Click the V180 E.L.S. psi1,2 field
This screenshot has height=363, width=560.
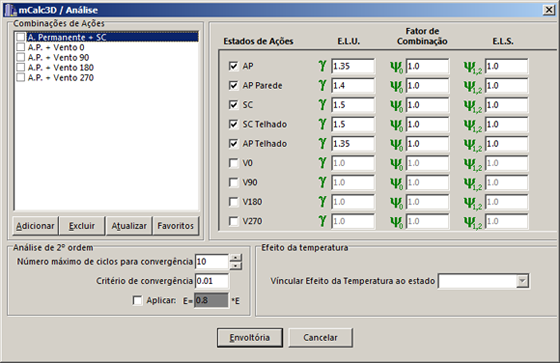pyautogui.click(x=506, y=202)
